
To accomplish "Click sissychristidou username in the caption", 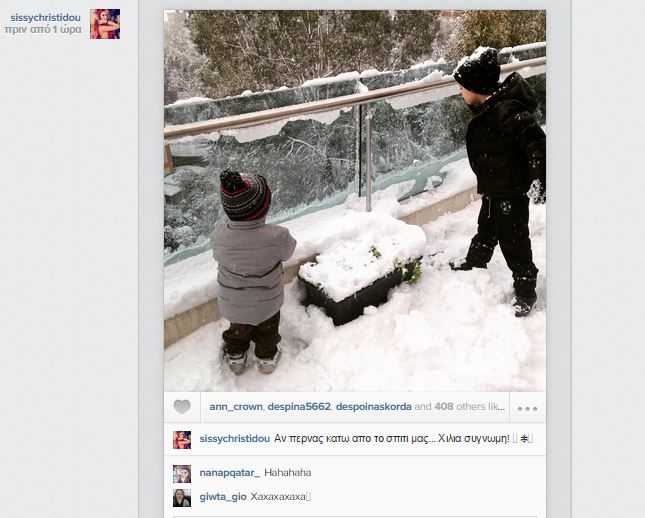I will tap(234, 439).
